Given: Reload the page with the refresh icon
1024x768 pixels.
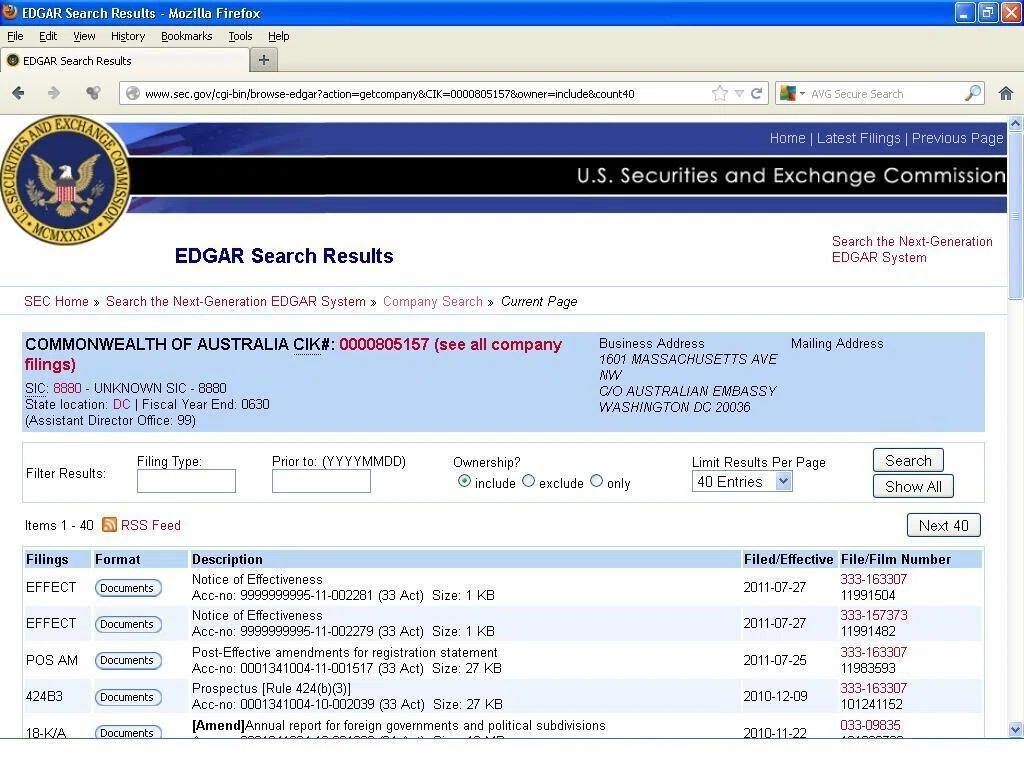Looking at the screenshot, I should (x=756, y=93).
